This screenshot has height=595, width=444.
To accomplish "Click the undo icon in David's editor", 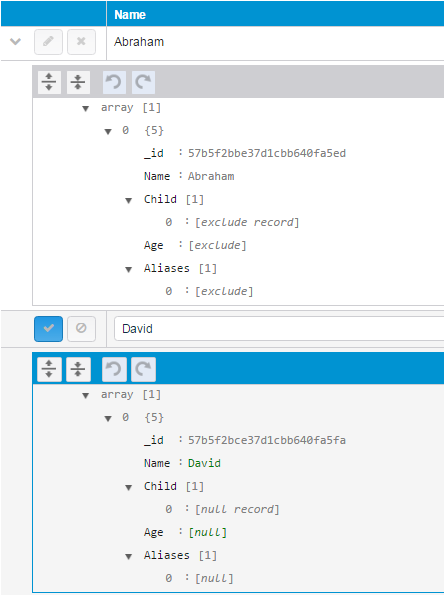I will click(x=114, y=369).
